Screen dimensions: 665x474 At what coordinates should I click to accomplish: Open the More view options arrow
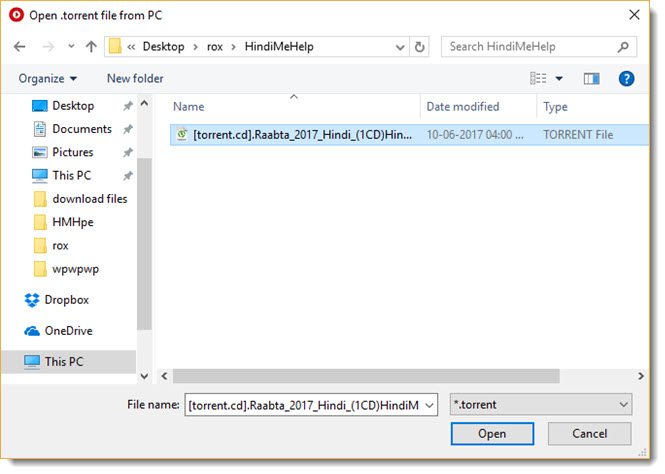(559, 78)
